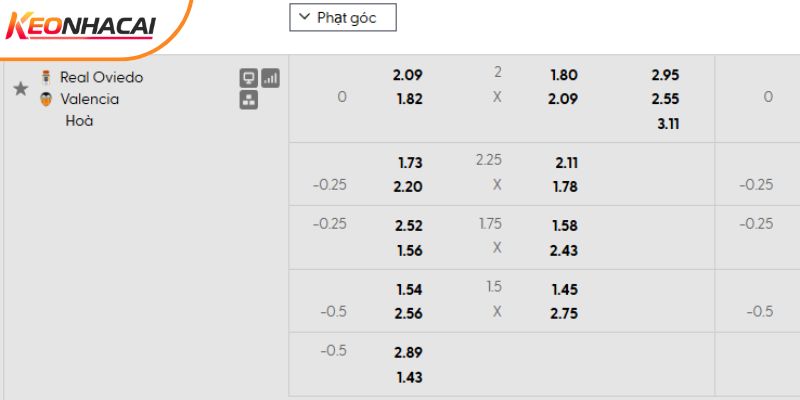Choose over 2 goals odds 1.80
The image size is (800, 400).
pos(564,75)
